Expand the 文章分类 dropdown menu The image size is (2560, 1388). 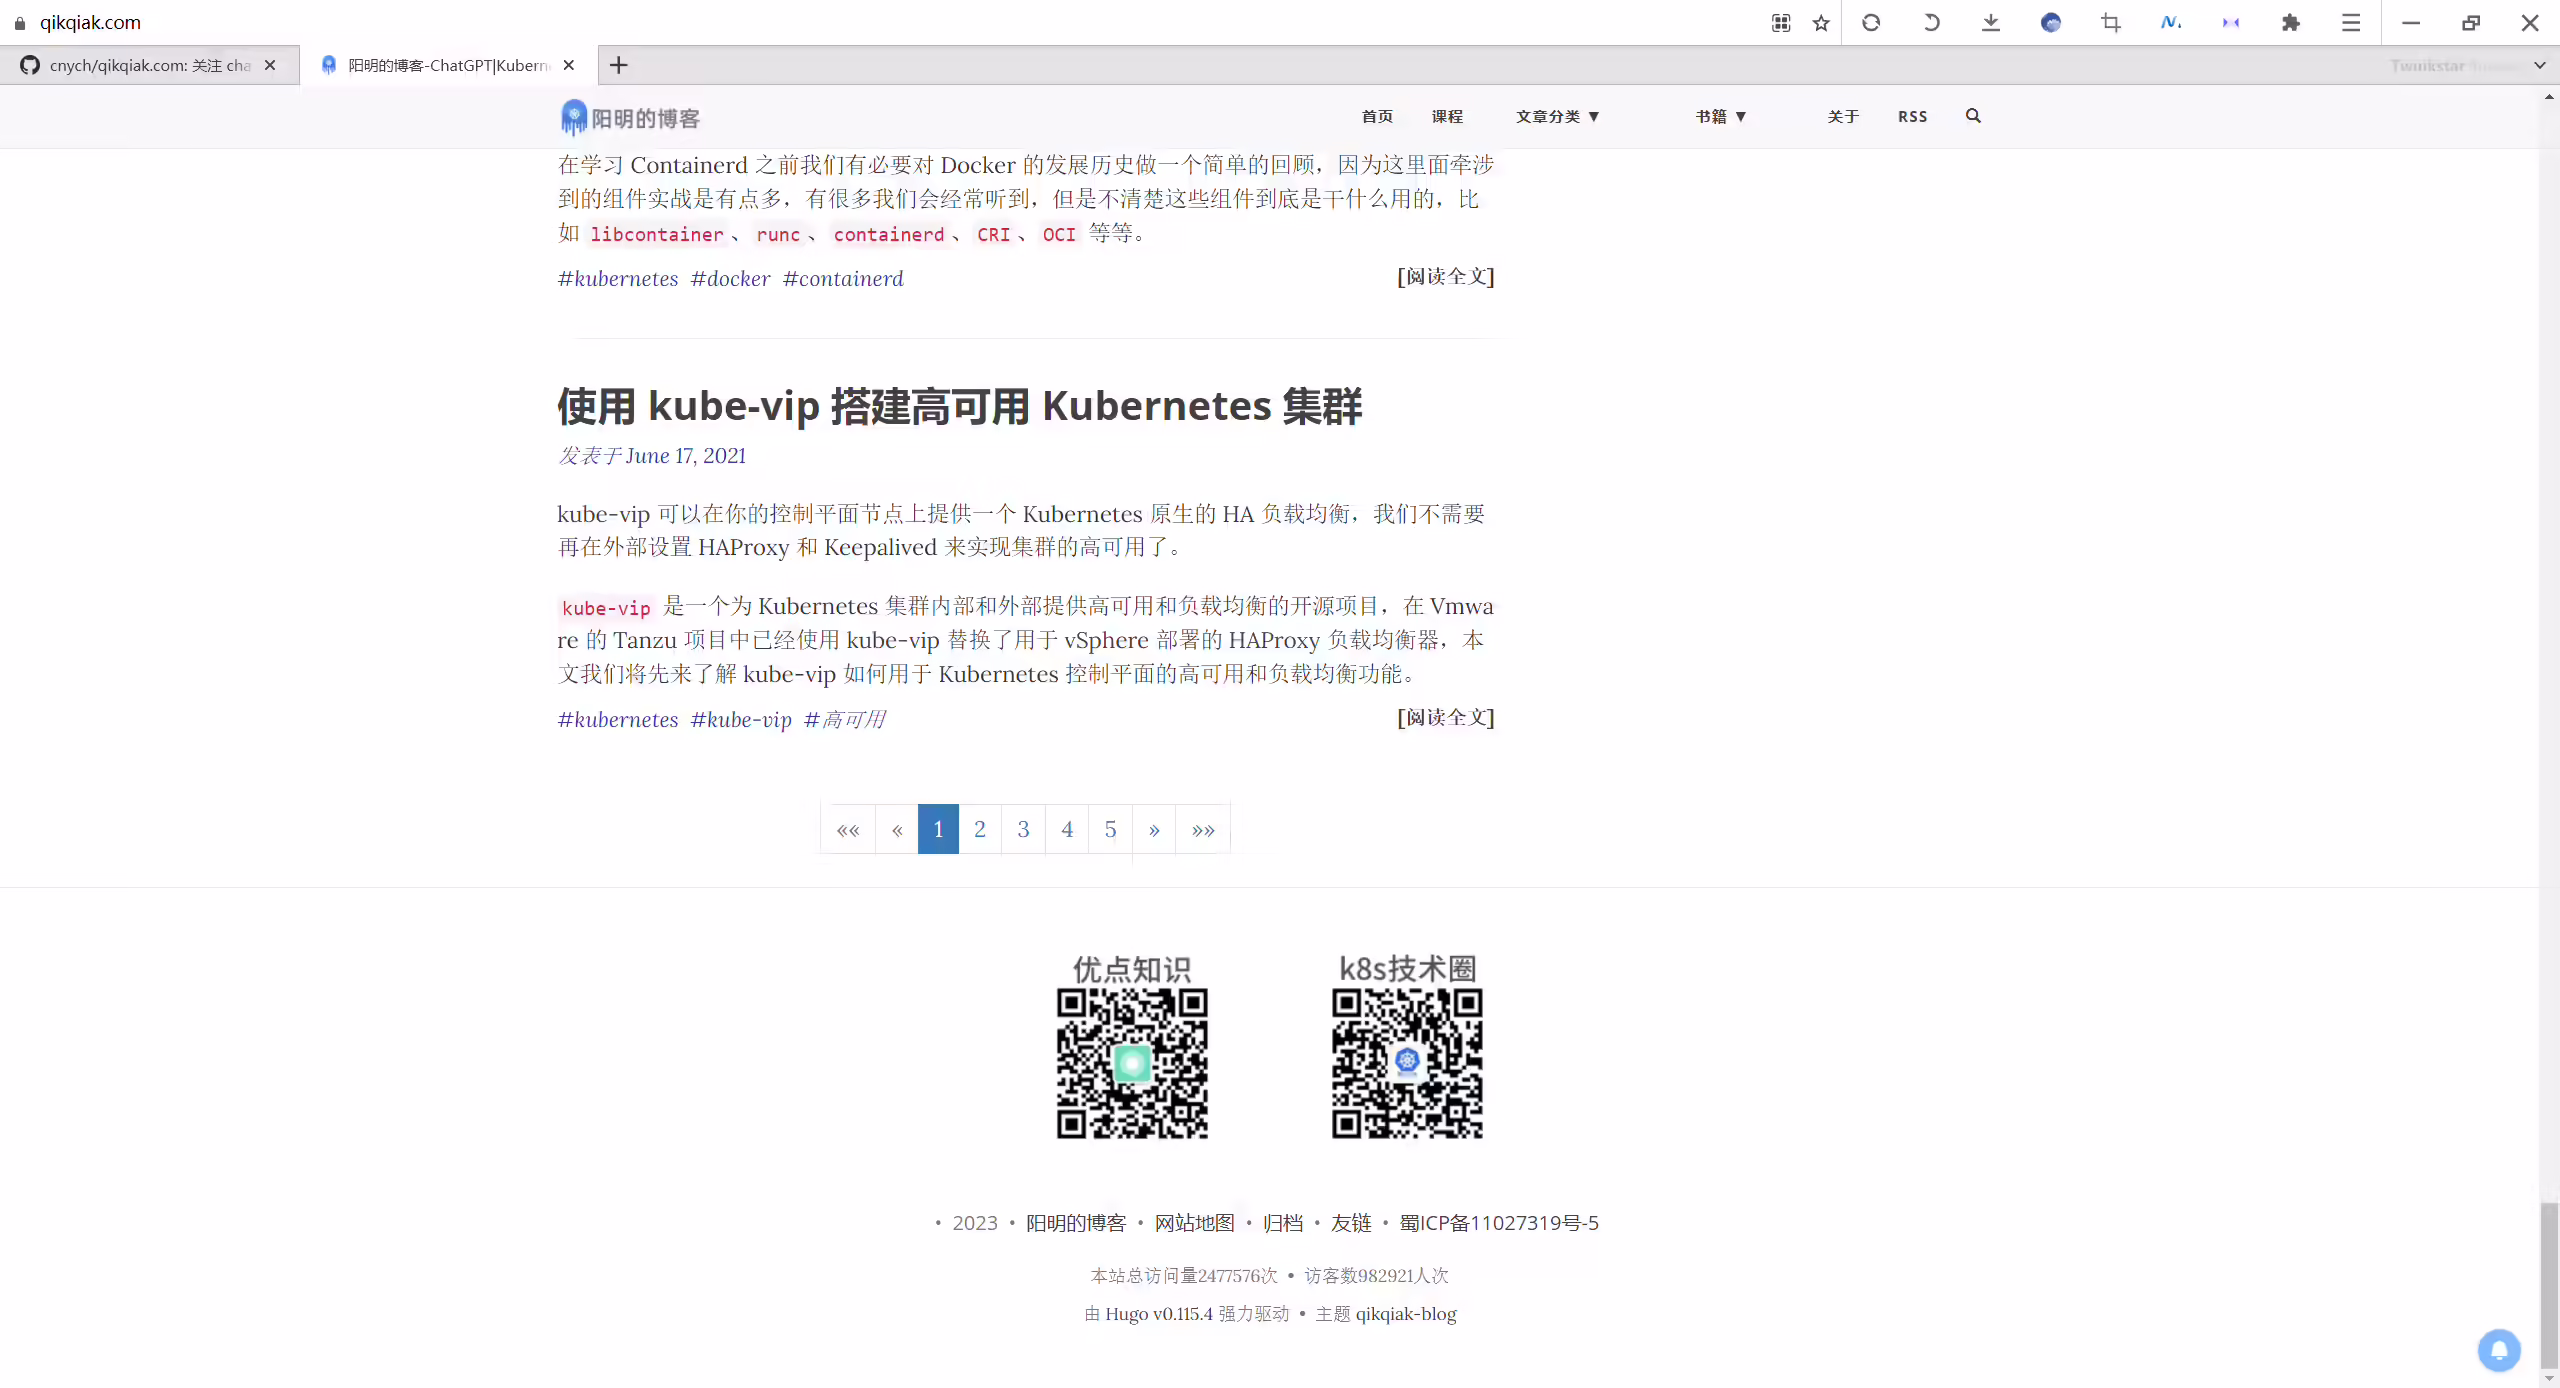1557,117
